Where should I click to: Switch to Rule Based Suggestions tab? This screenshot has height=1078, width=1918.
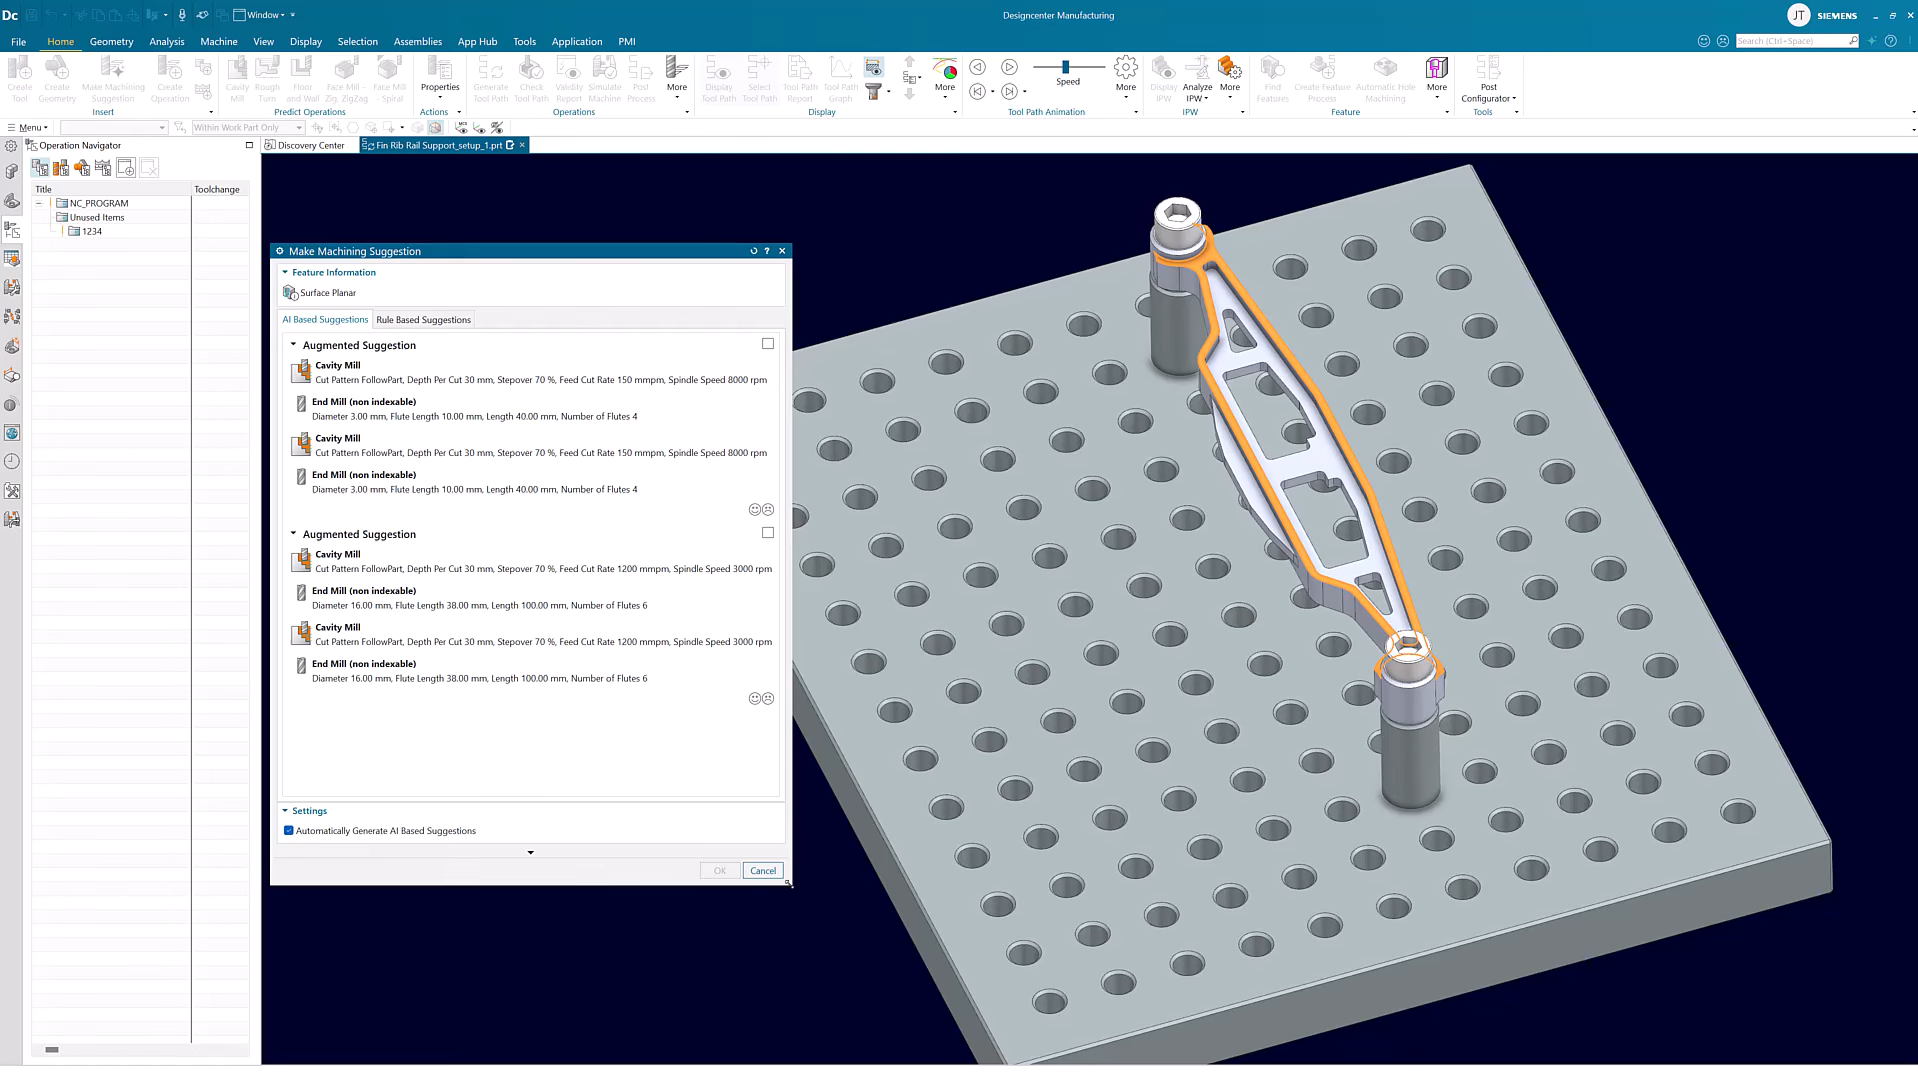coord(423,320)
